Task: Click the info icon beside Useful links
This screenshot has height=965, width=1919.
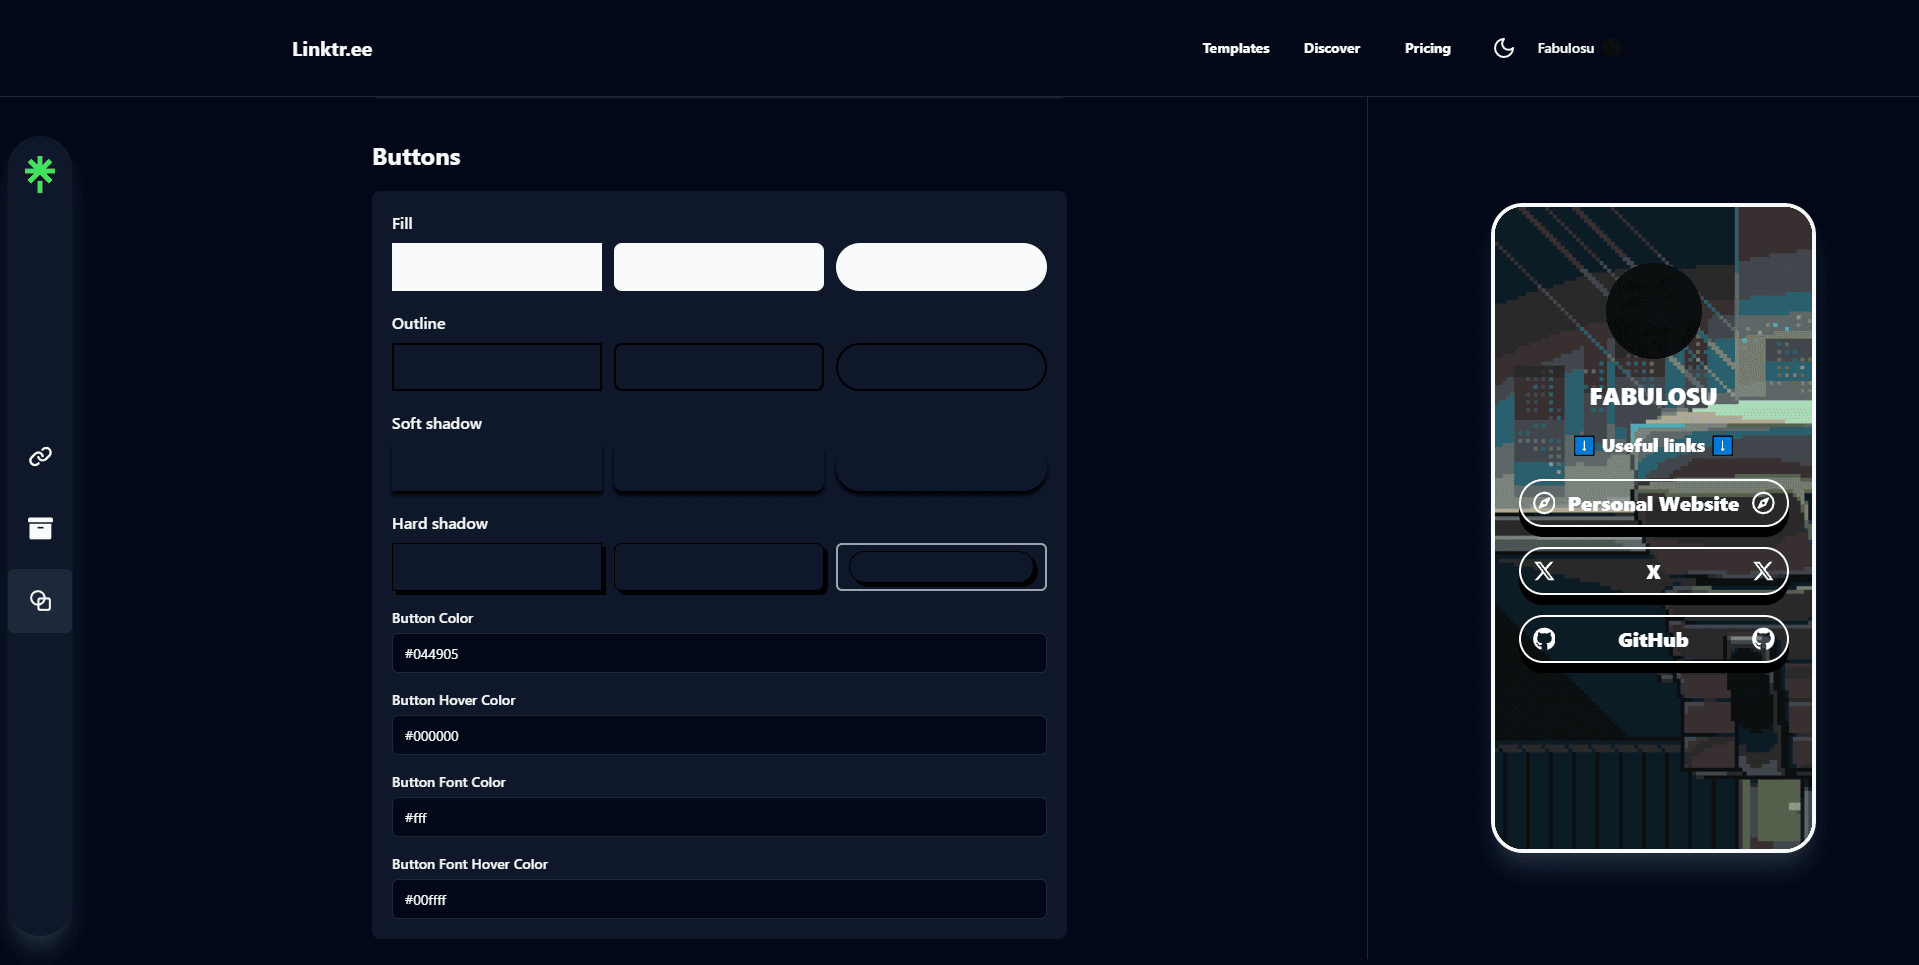Action: [x=1585, y=446]
